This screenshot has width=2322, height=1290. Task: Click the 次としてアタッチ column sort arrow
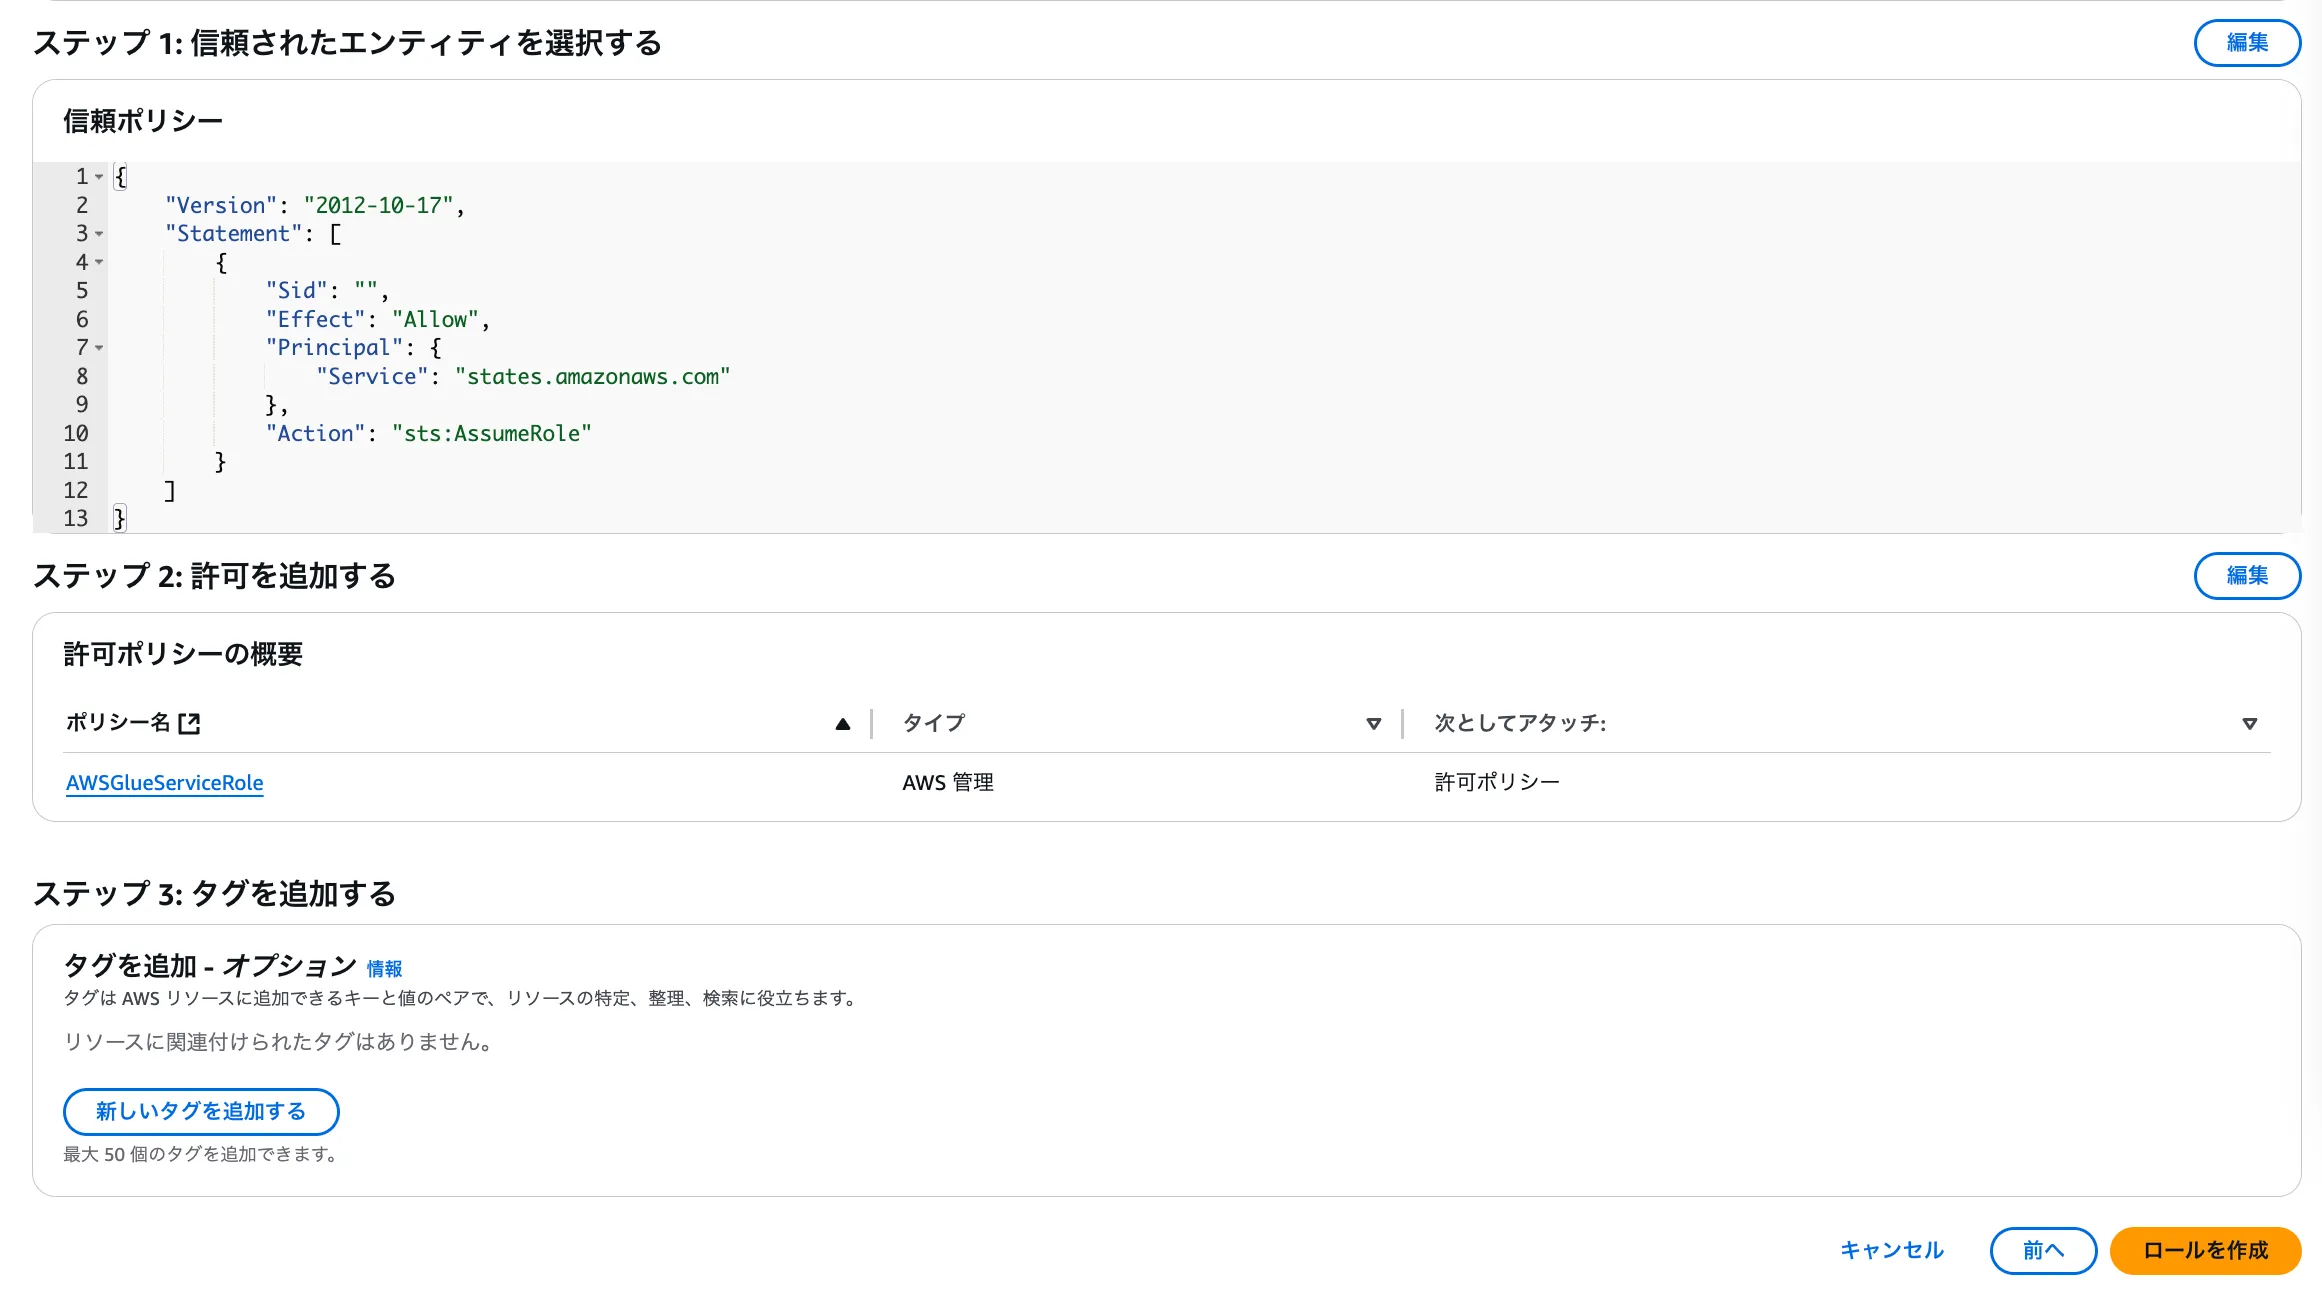point(2249,723)
